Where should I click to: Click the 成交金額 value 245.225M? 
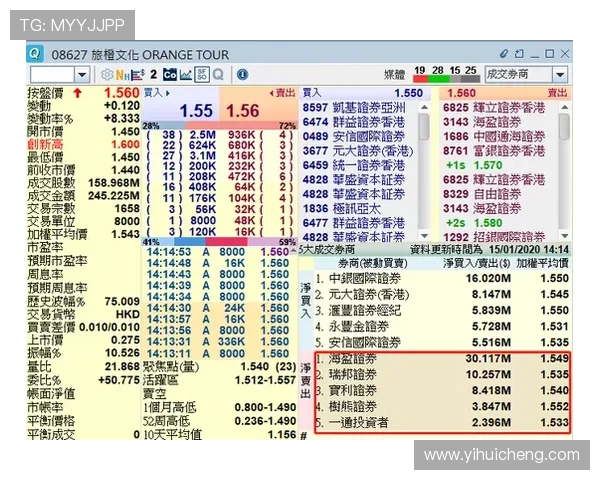(x=114, y=196)
